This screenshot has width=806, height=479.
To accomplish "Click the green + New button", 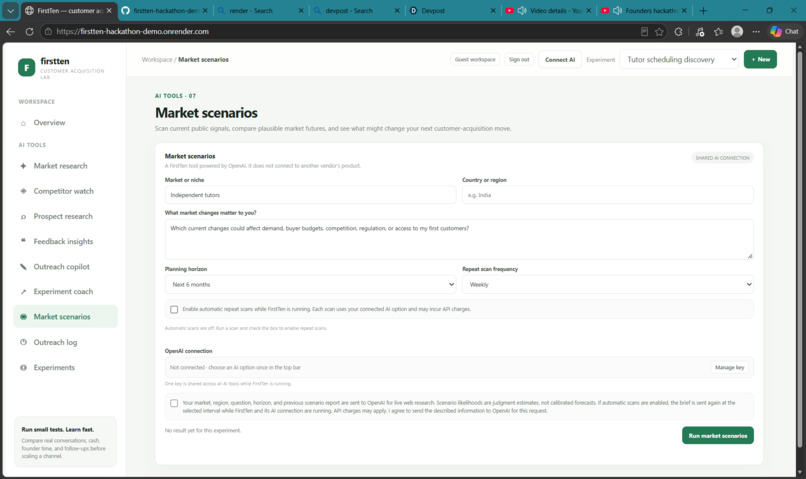I will tap(760, 60).
